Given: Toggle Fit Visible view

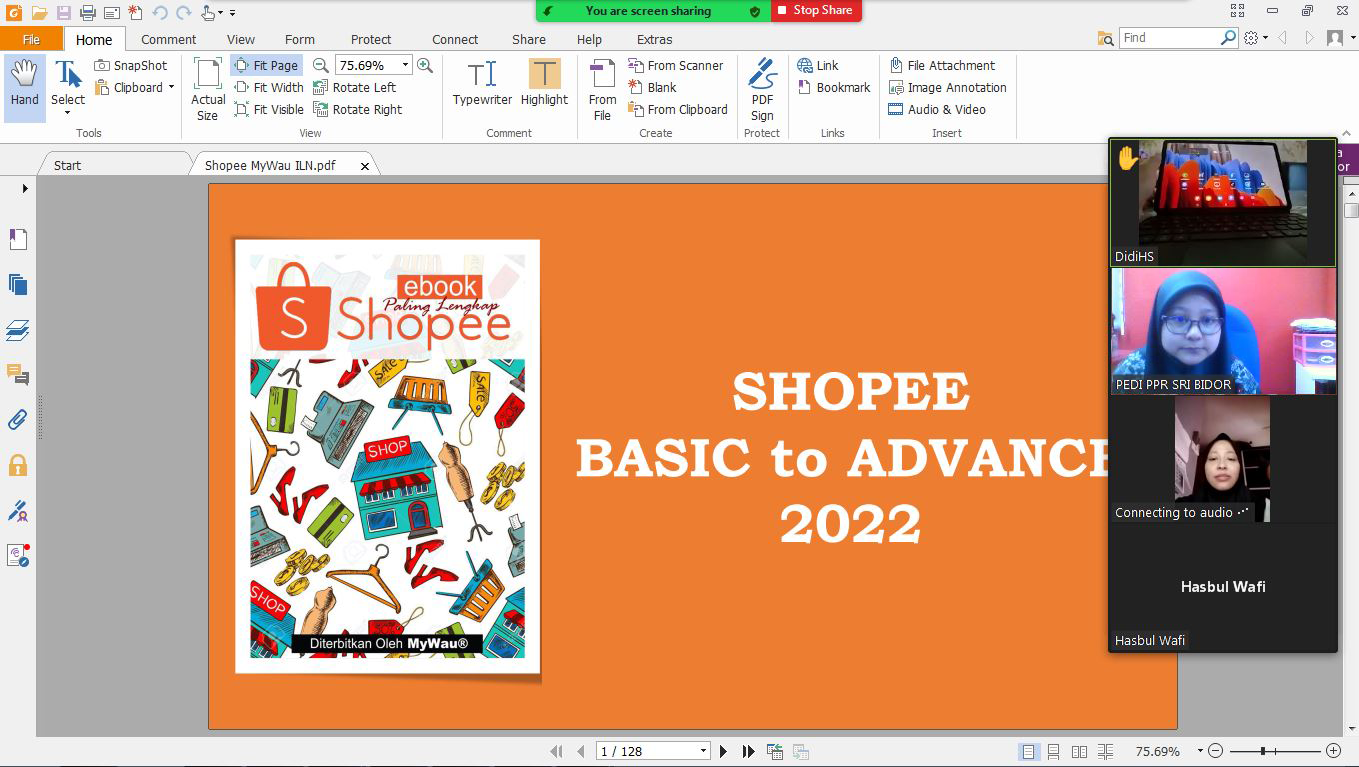Looking at the screenshot, I should [x=269, y=110].
